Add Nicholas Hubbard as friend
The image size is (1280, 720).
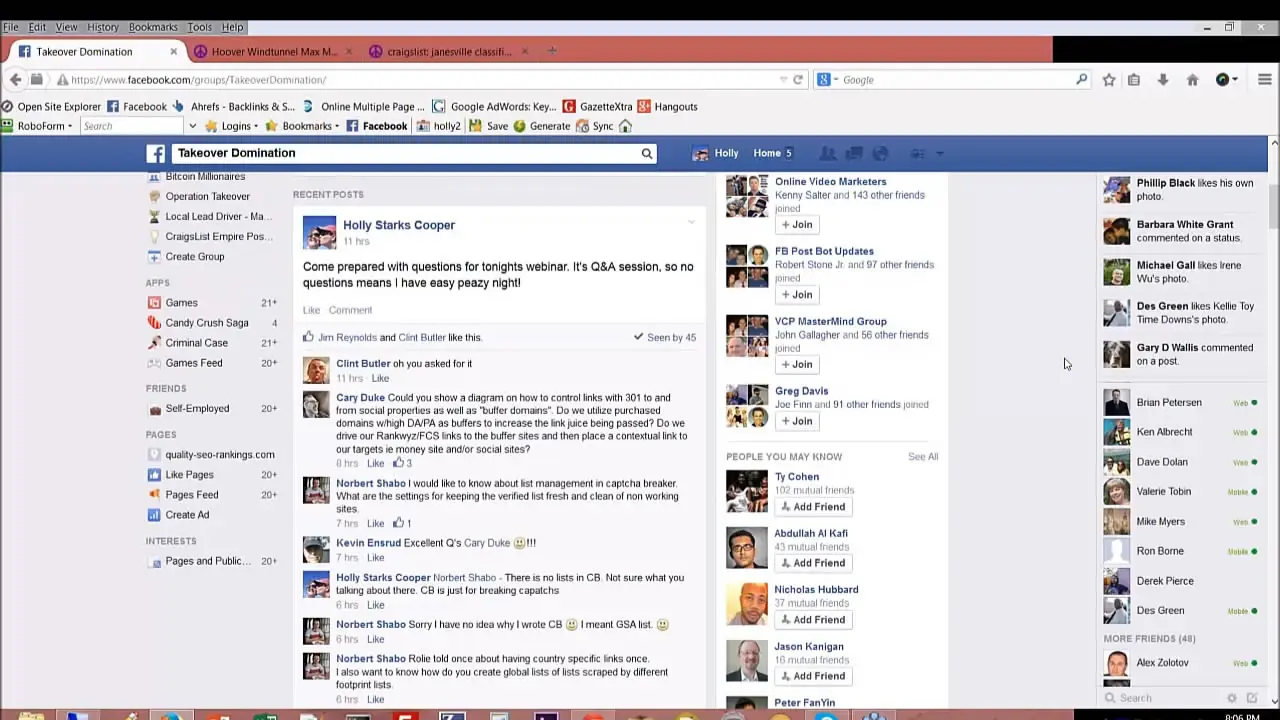813,620
